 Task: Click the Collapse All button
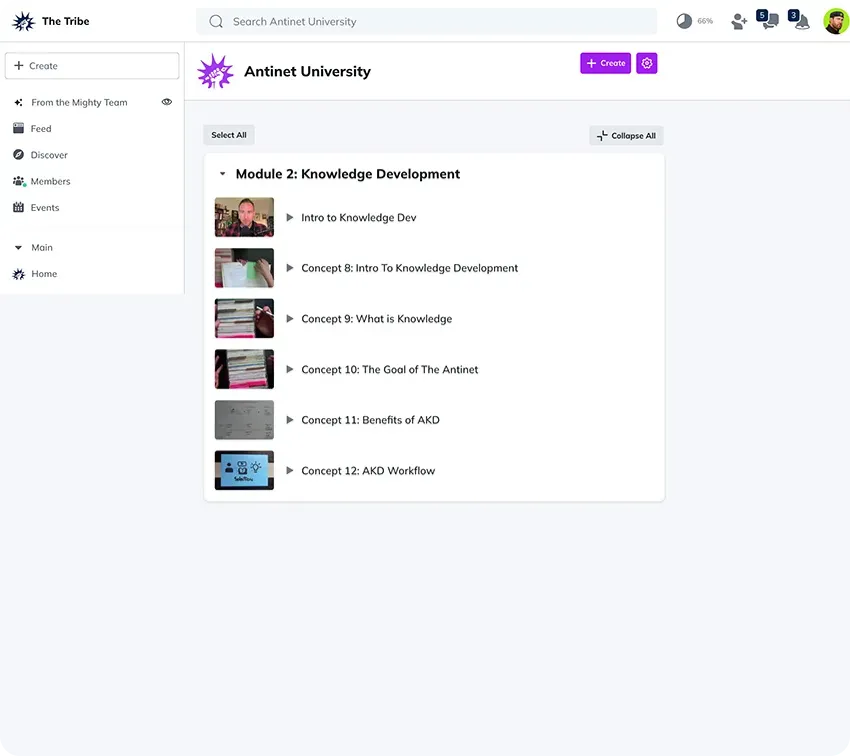coord(626,135)
